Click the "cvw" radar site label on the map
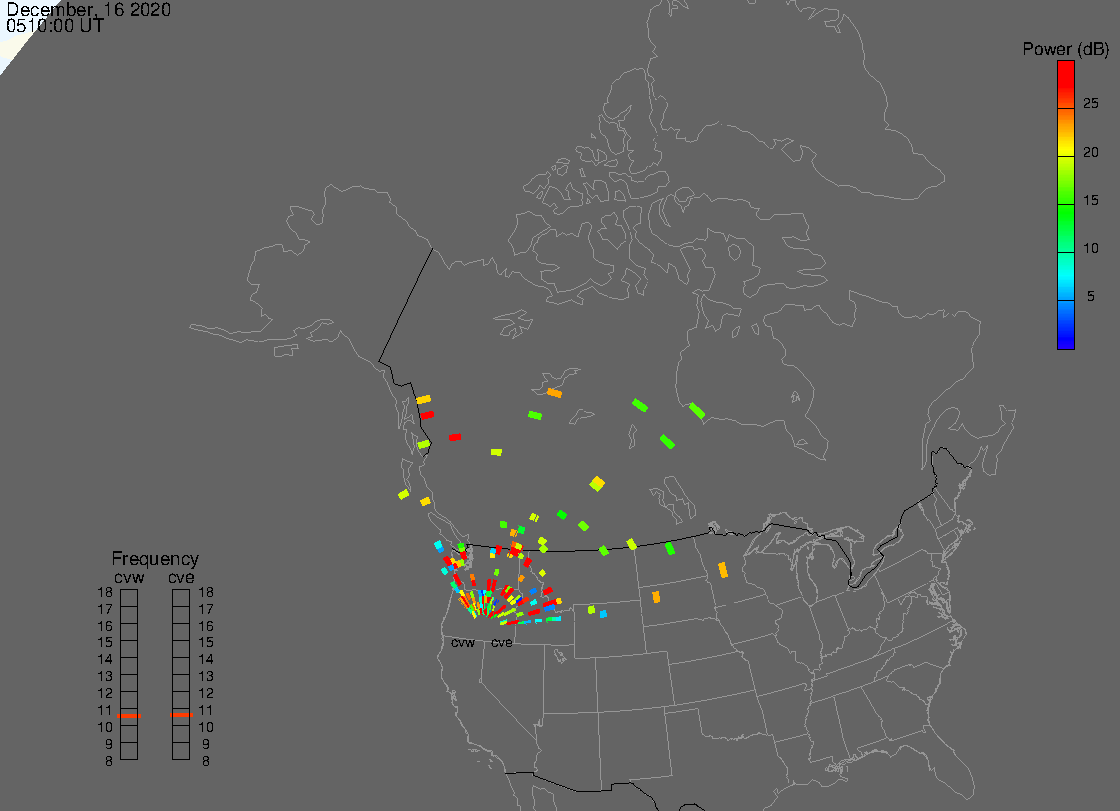 click(x=463, y=643)
